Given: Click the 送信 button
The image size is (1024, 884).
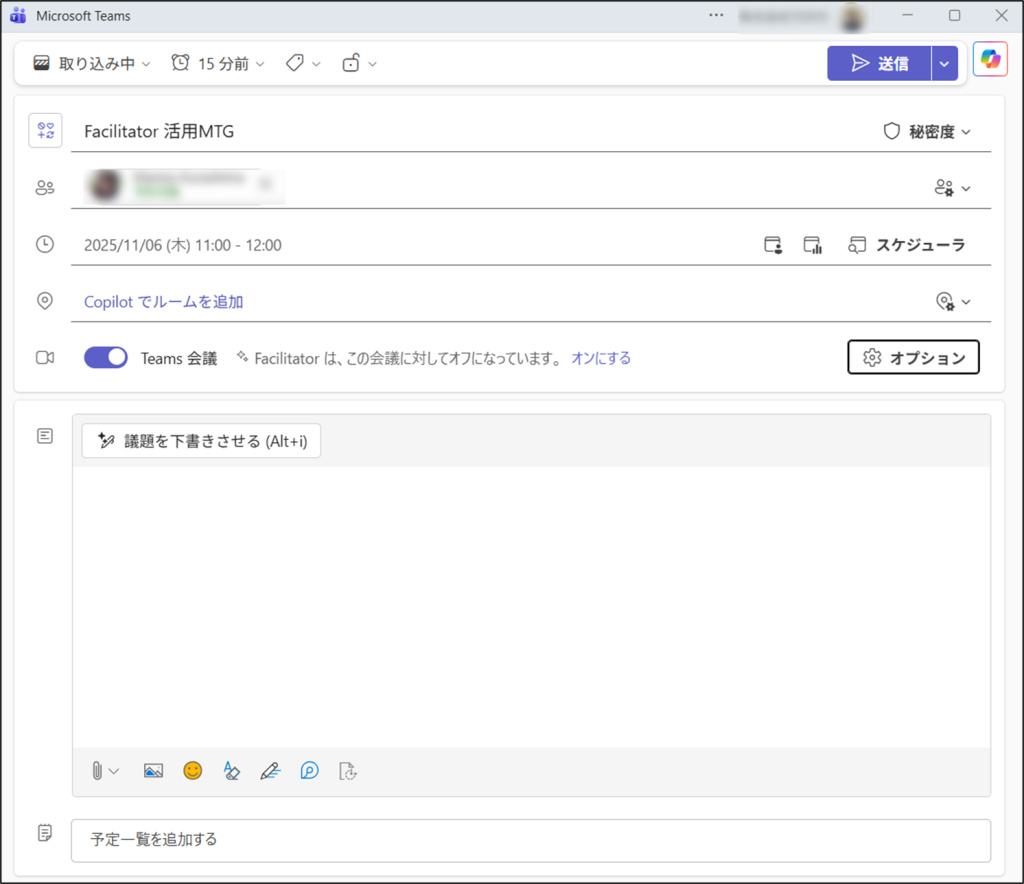Looking at the screenshot, I should coord(879,63).
